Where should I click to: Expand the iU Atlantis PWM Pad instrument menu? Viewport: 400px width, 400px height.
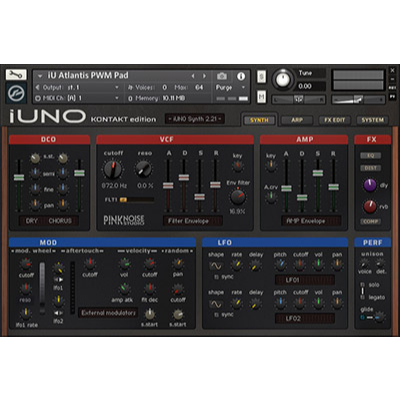(x=40, y=76)
